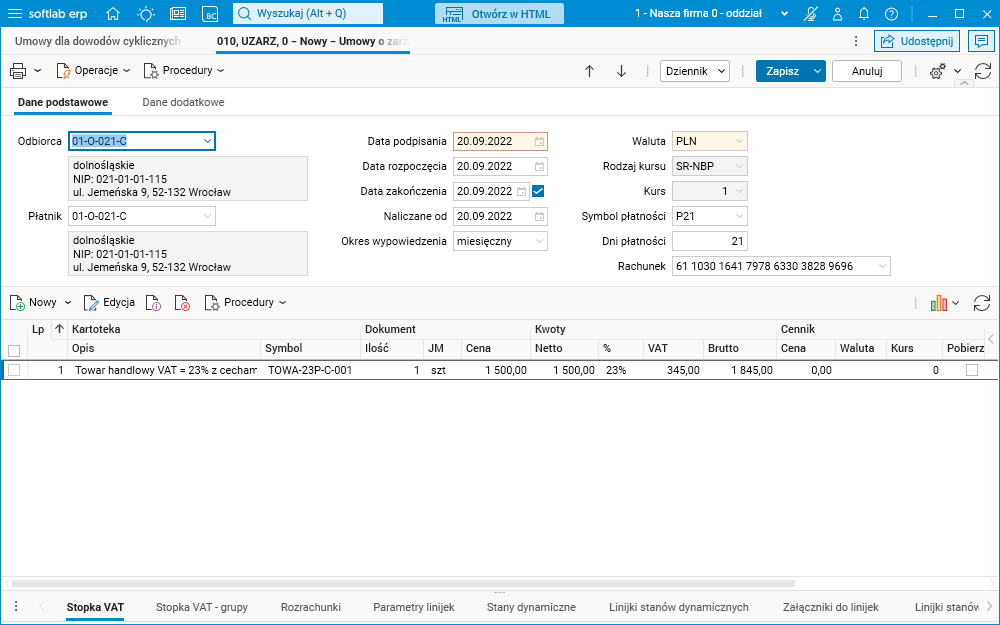The width and height of the screenshot is (1000, 625).
Task: Open the chart icon in the lines toolbar
Action: 939,303
